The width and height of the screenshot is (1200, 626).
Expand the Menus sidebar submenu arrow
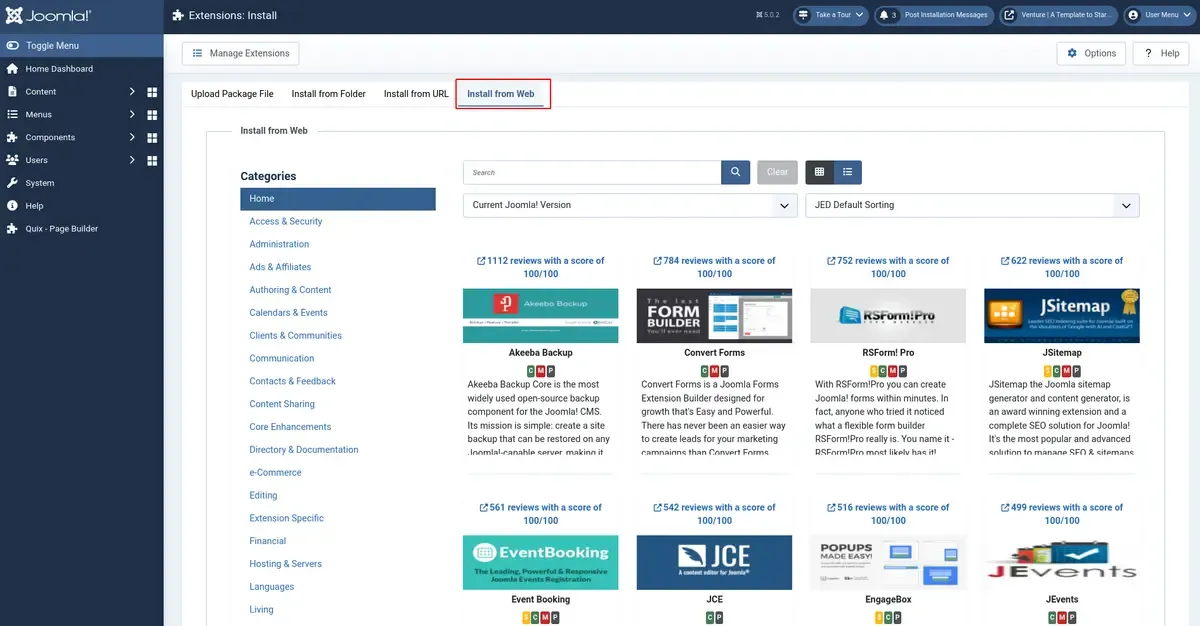[132, 114]
